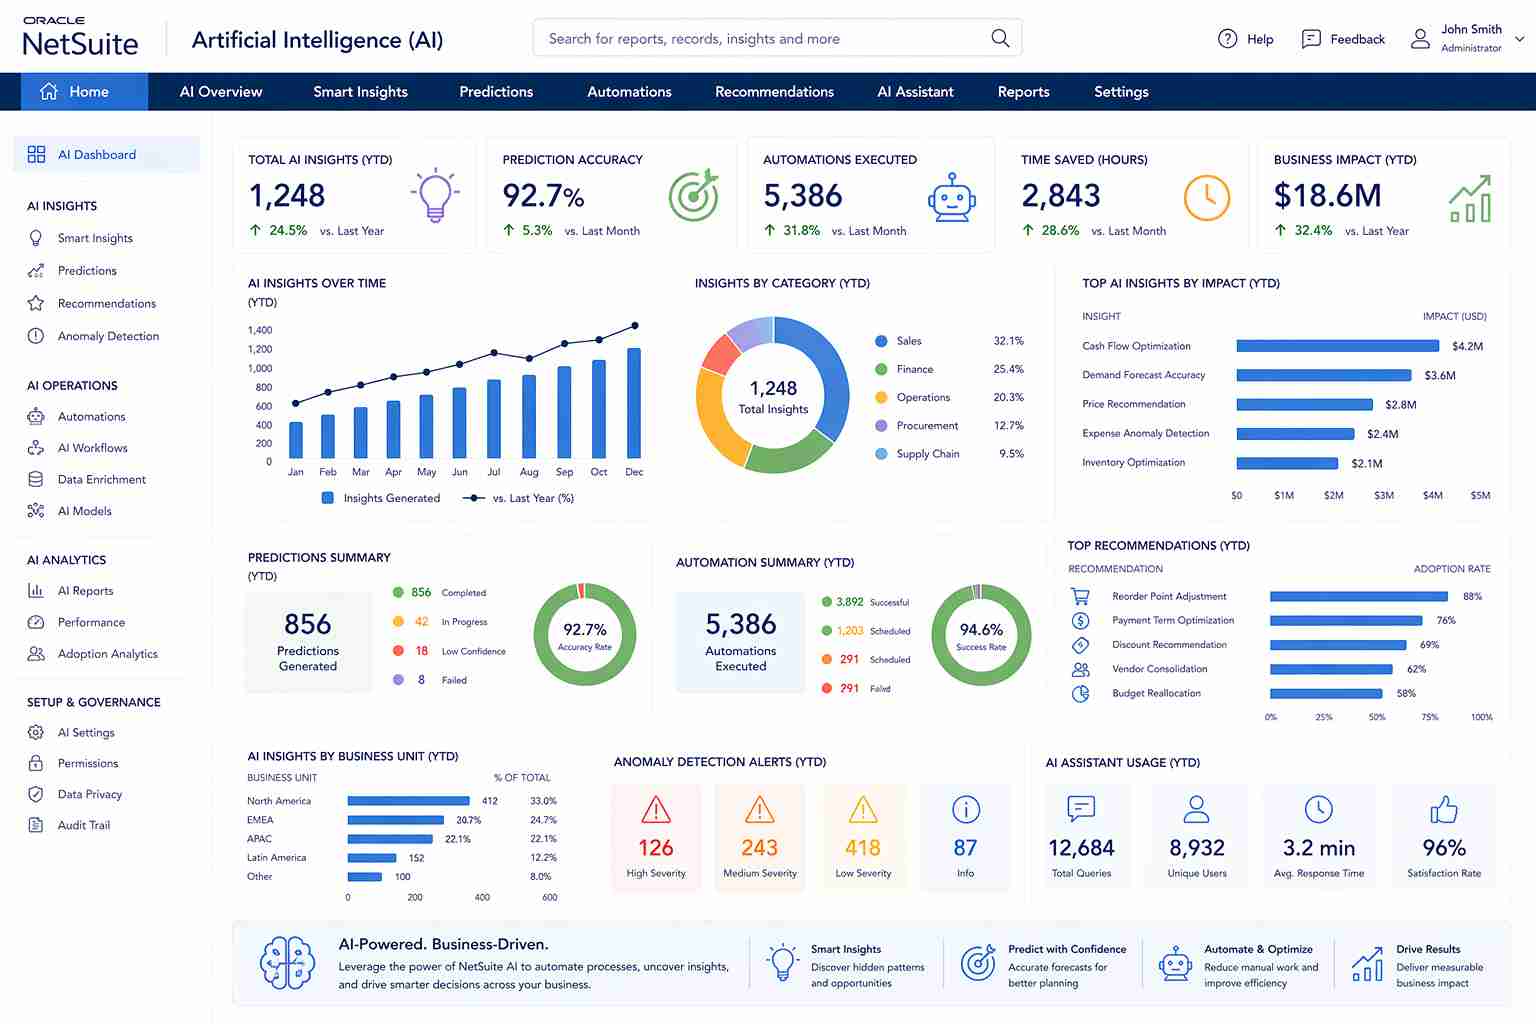
Task: Click the Smart Insights lightbulb sidebar icon
Action: click(36, 238)
